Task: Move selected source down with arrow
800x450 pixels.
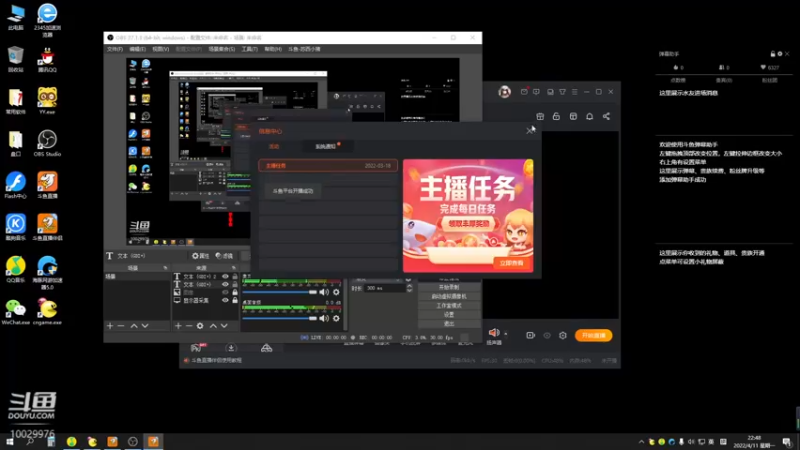Action: pos(224,326)
